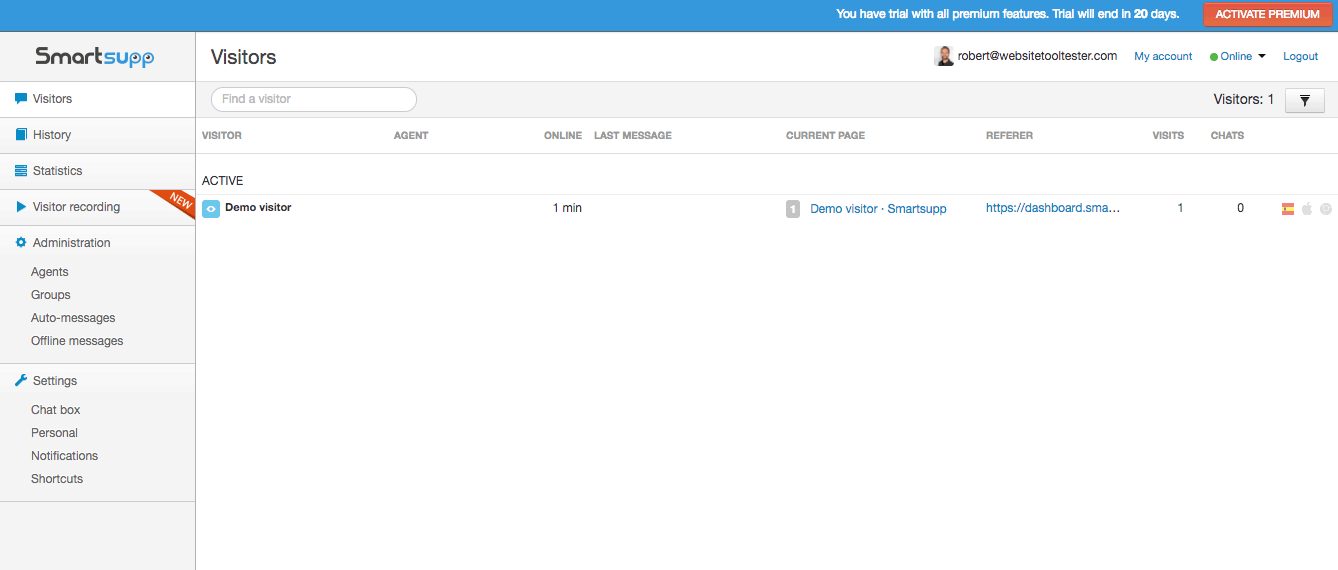Open Groups administration page
1338x570 pixels.
point(51,295)
